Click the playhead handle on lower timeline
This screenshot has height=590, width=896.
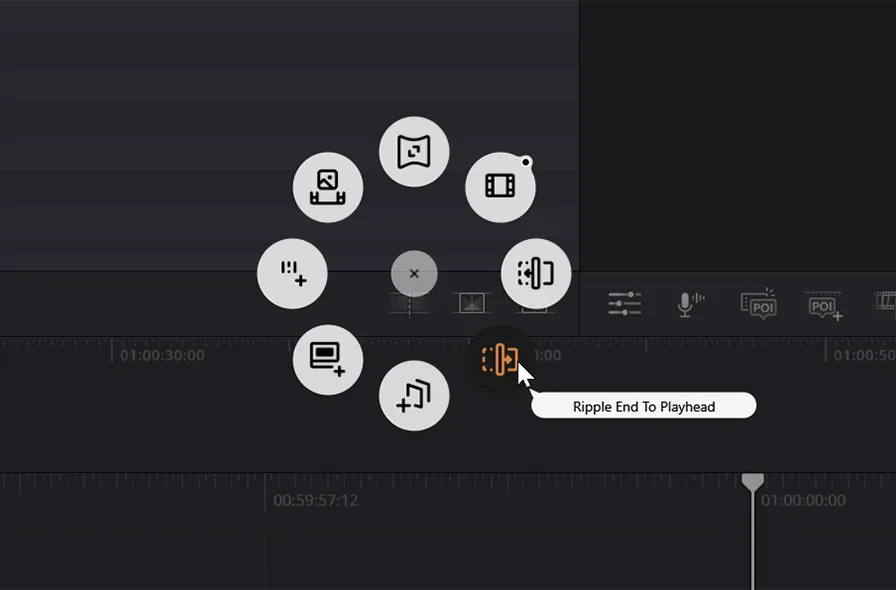click(753, 482)
